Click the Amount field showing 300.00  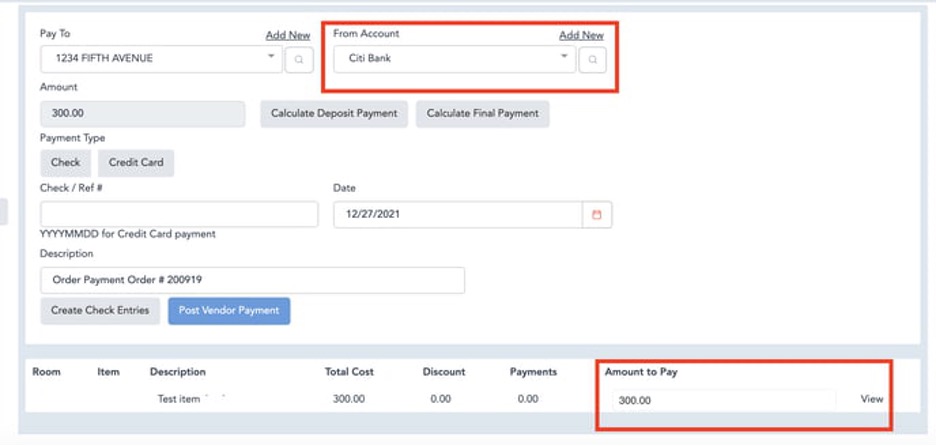pos(143,113)
